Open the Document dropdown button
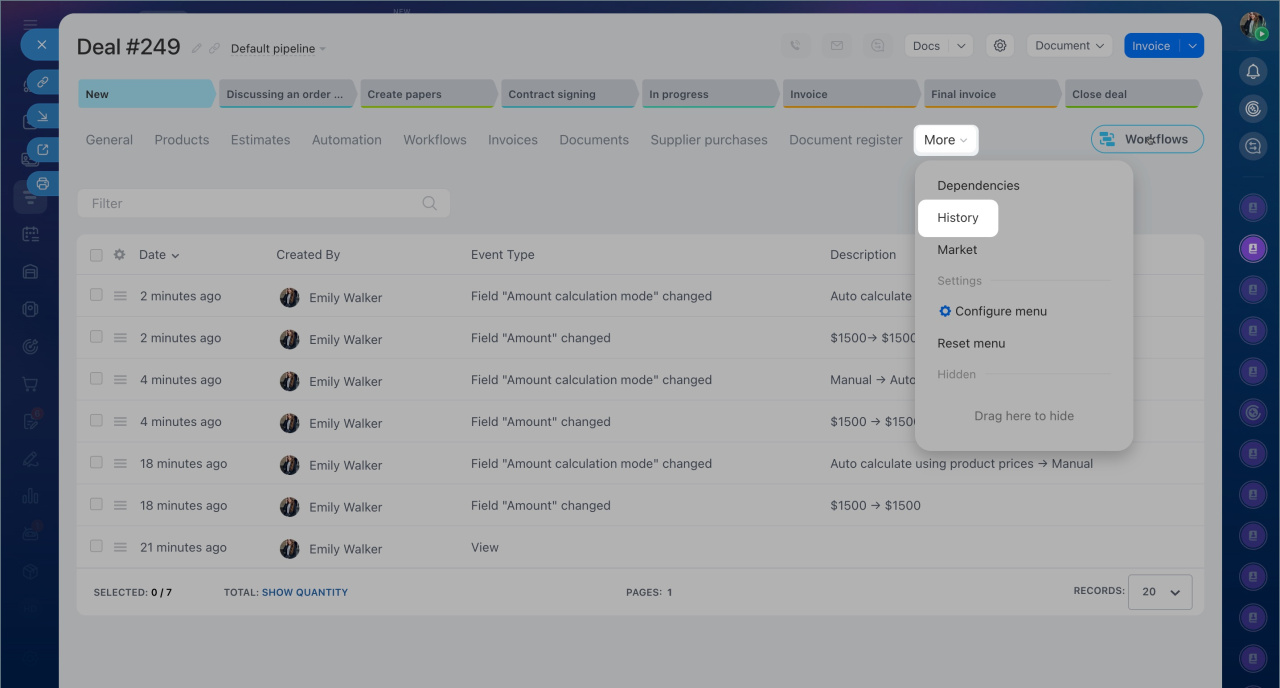Viewport: 1280px width, 688px height. (x=1069, y=46)
